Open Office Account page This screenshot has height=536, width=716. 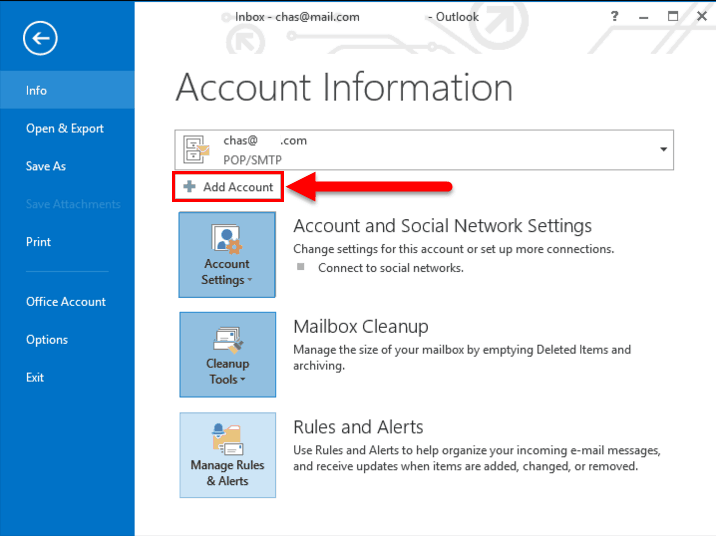[x=68, y=302]
